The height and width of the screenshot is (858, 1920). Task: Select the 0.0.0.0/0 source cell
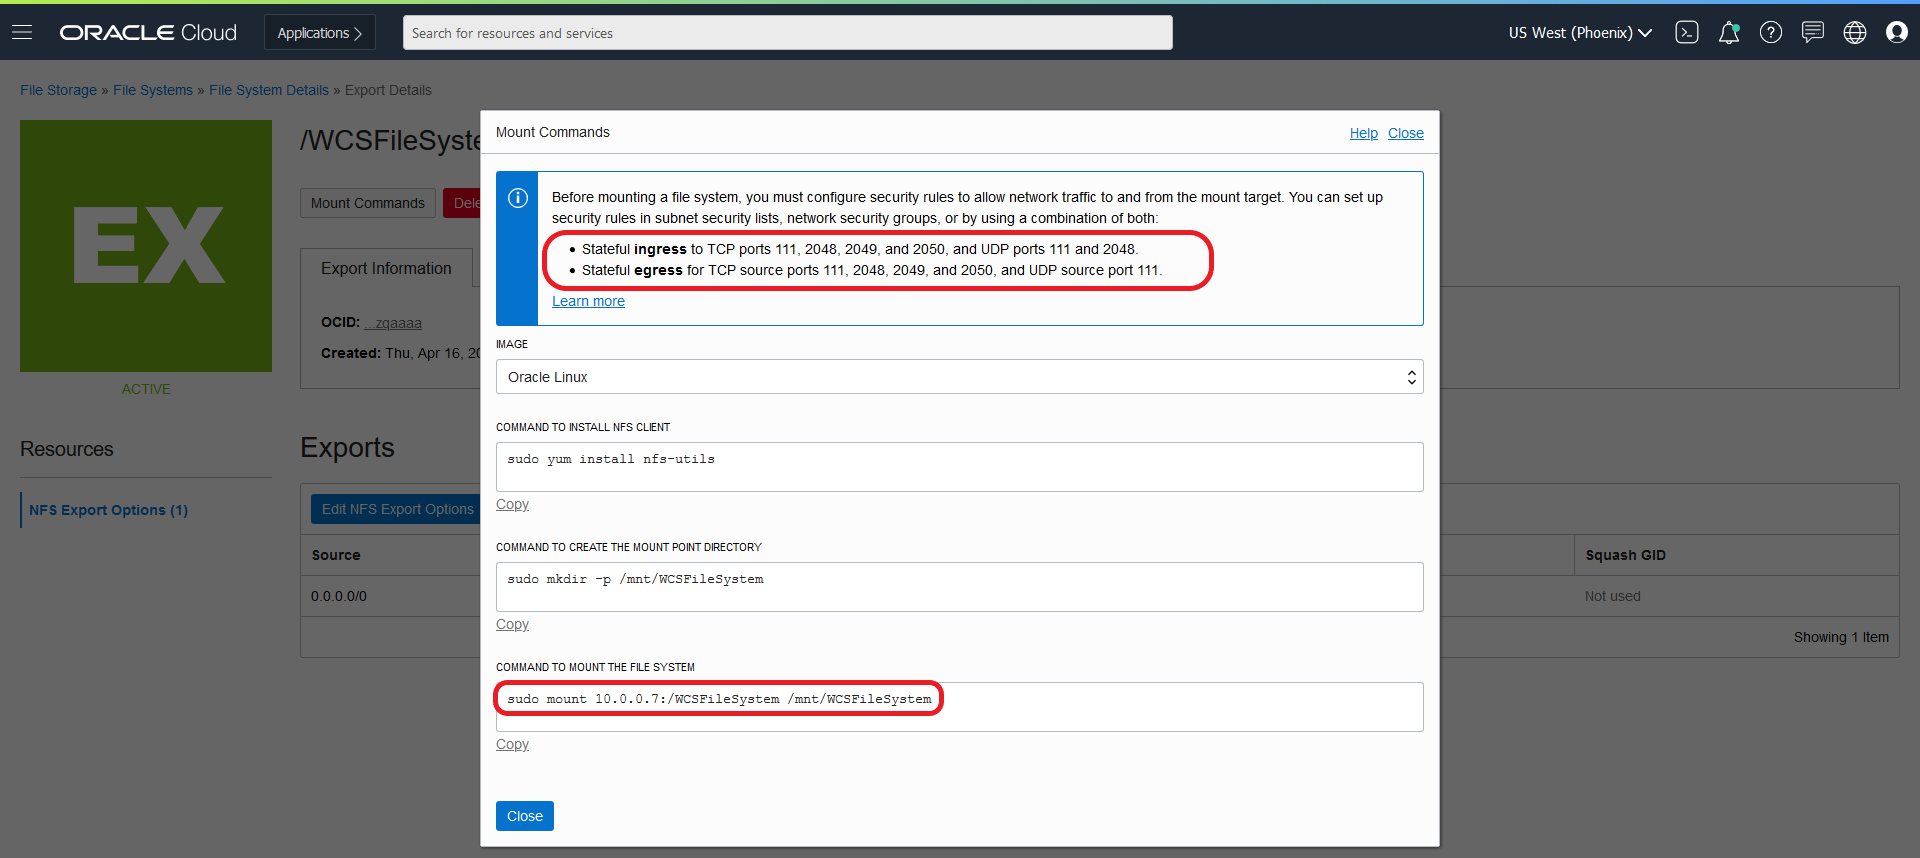339,596
